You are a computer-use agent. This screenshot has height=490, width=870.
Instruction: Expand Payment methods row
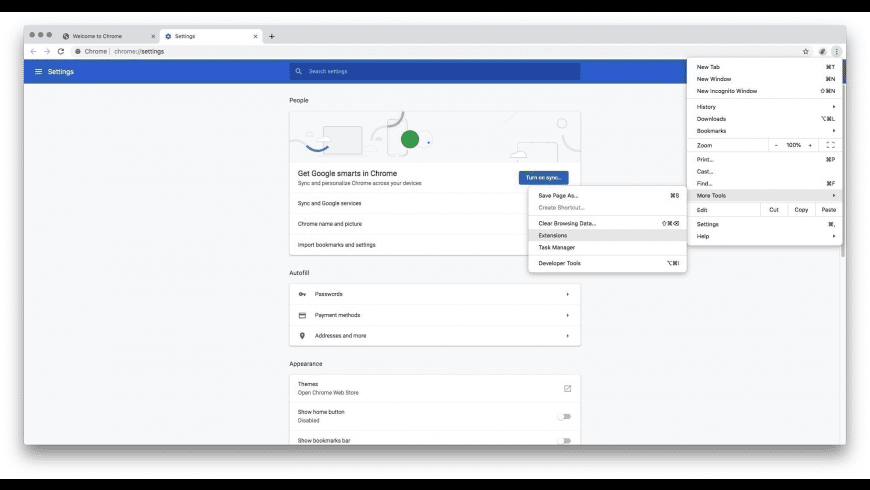pyautogui.click(x=434, y=315)
